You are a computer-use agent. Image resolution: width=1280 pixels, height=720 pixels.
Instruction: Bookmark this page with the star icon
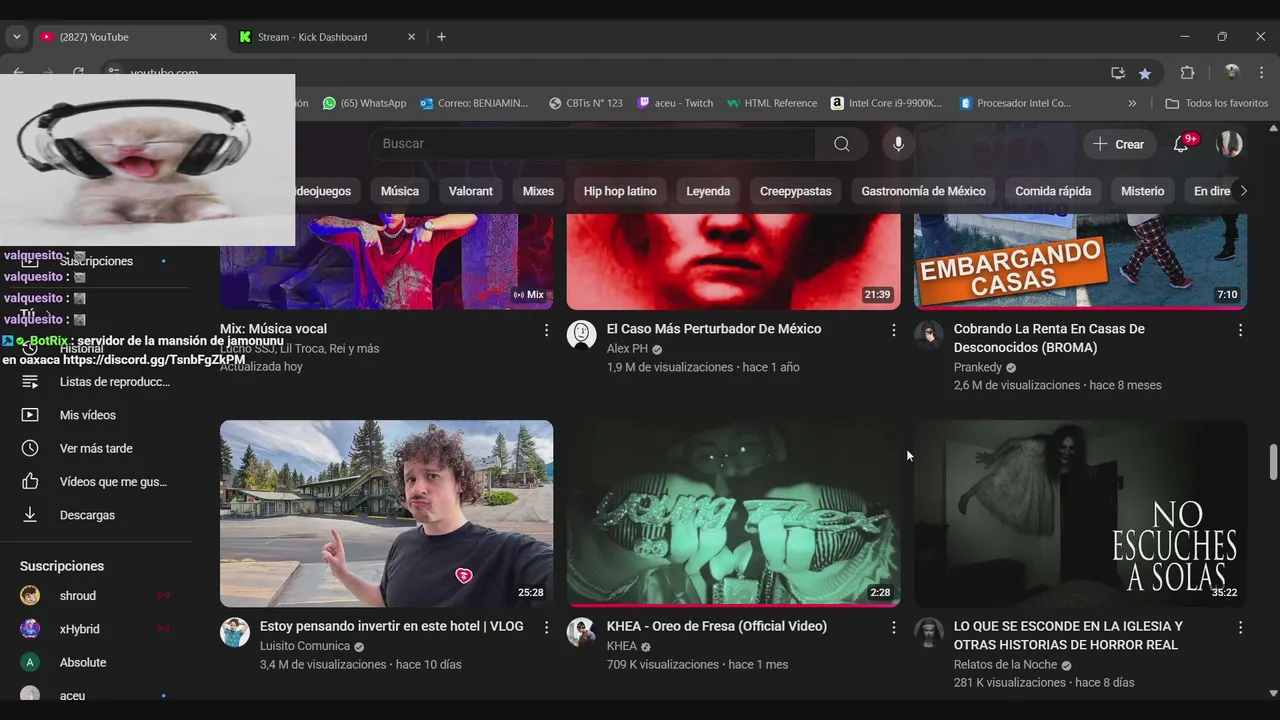point(1145,73)
